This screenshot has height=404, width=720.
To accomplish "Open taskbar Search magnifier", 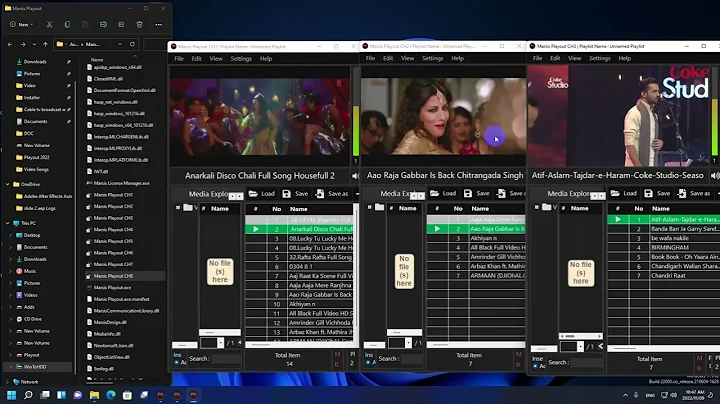I will [28, 395].
